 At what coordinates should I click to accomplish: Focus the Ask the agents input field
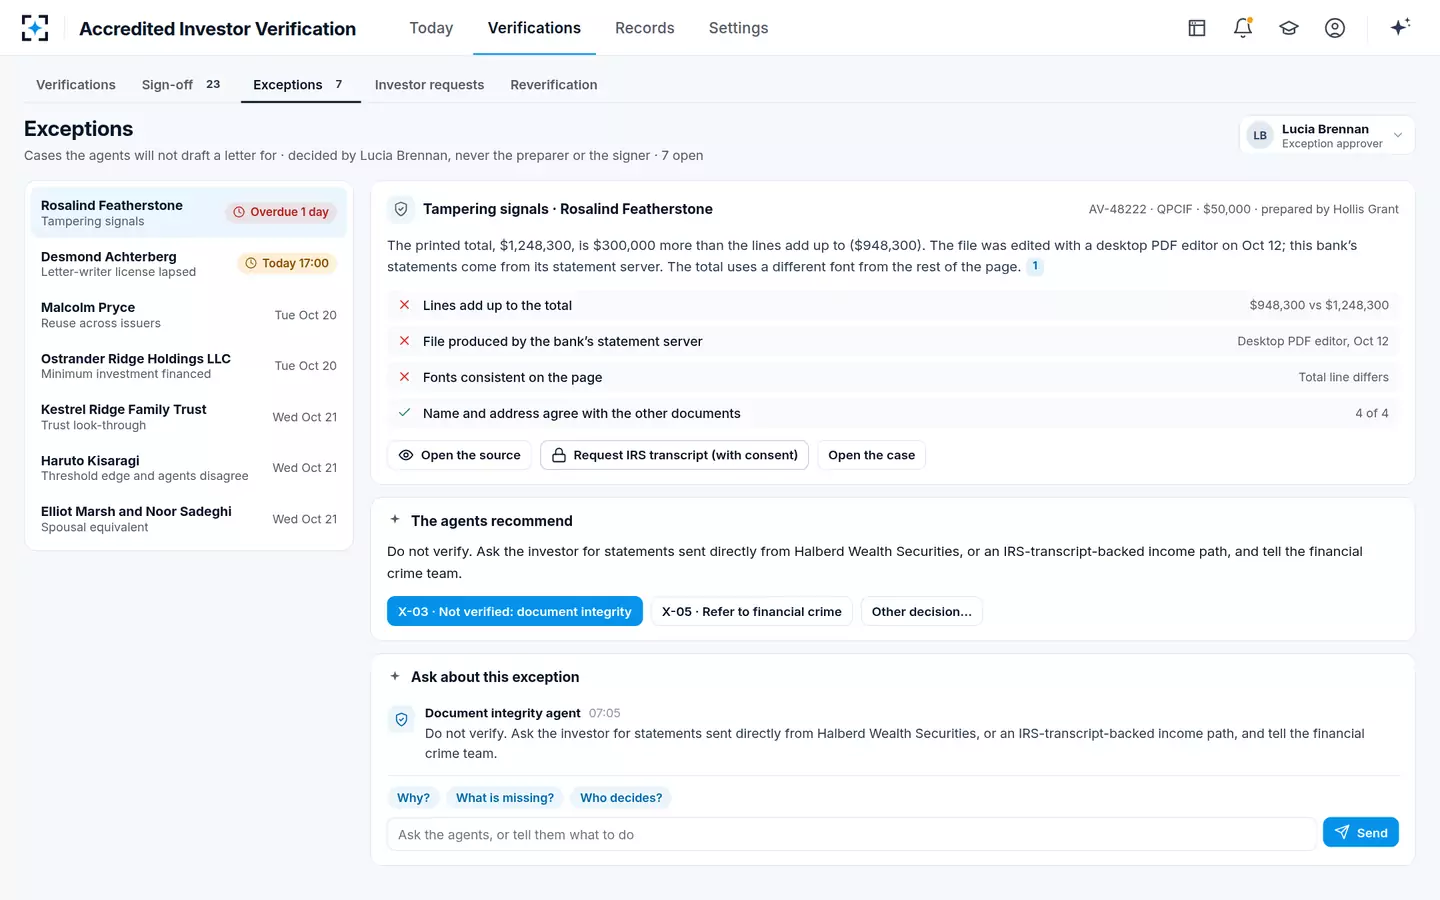(x=851, y=834)
